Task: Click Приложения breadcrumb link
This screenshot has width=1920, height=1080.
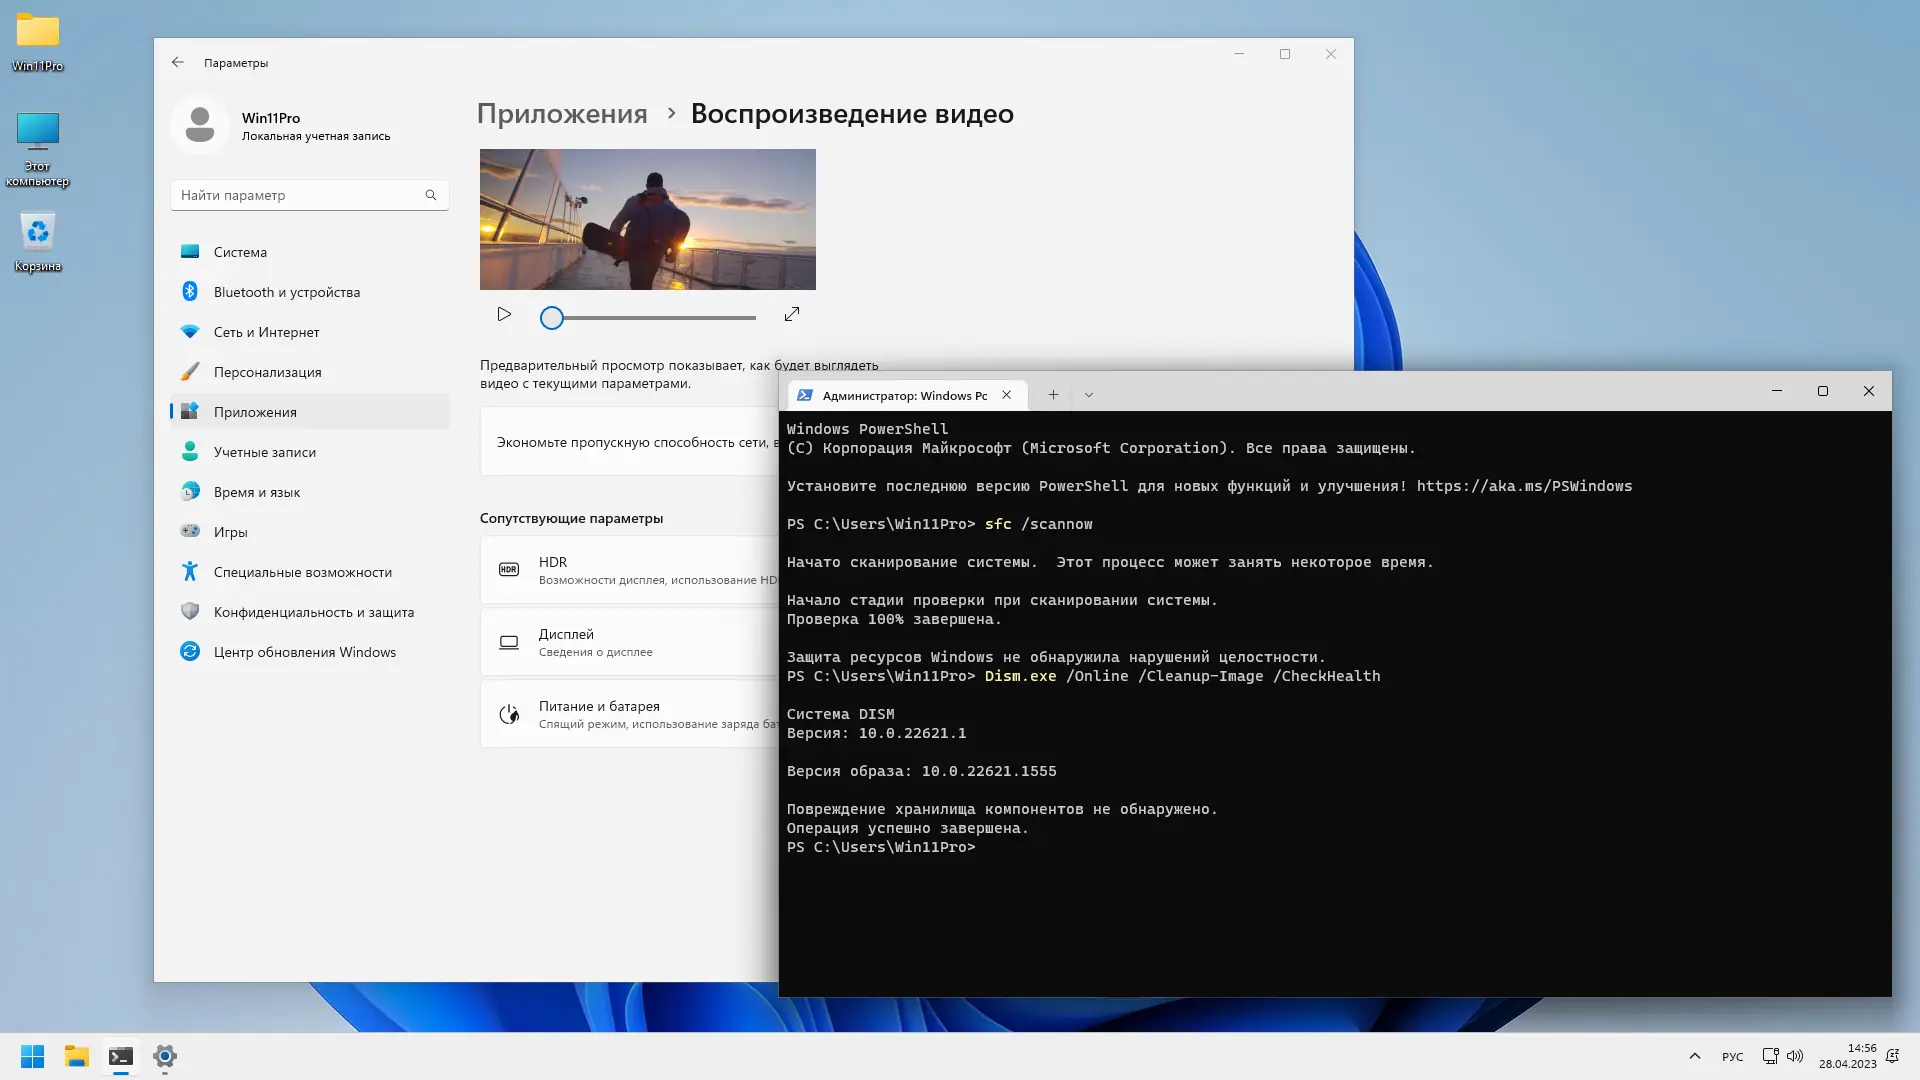Action: (x=562, y=114)
